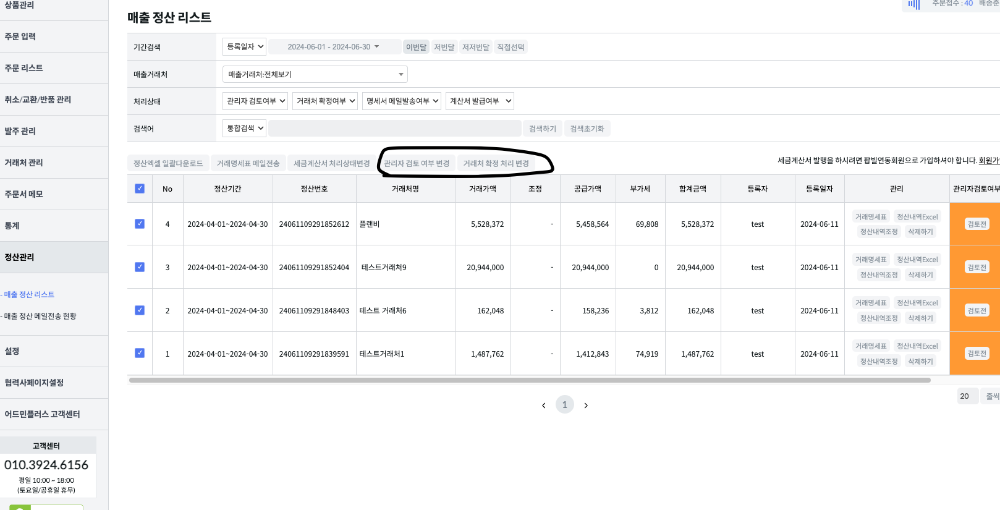Click the 정산기간 column header
The image size is (1000, 510).
pos(228,189)
